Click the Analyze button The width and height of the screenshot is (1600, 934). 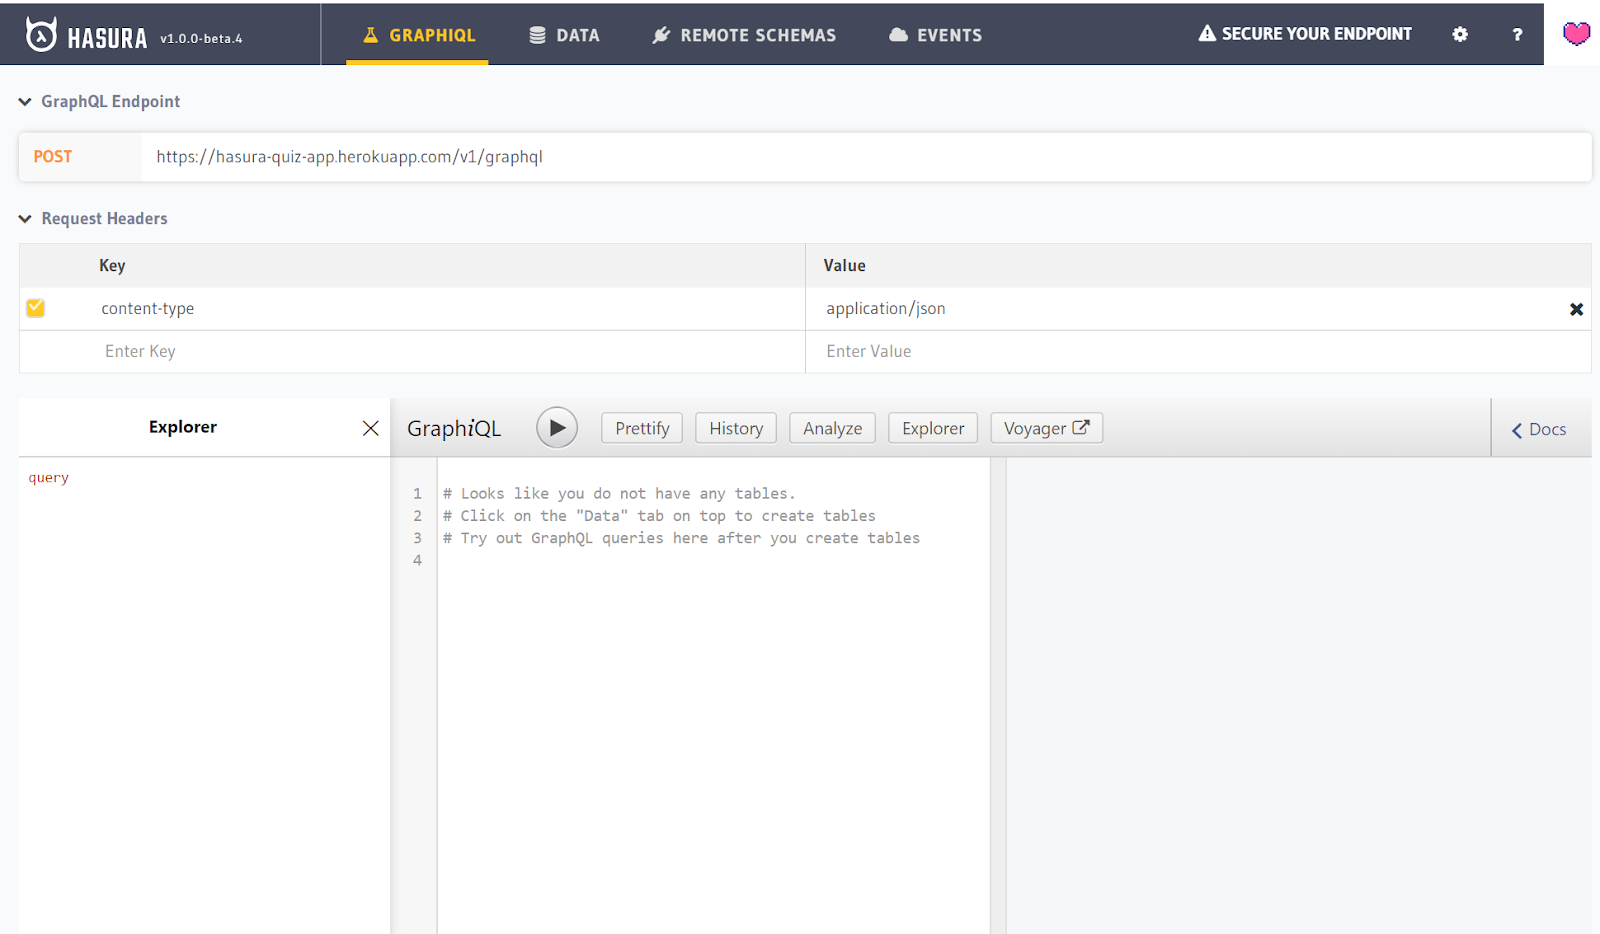pyautogui.click(x=832, y=428)
